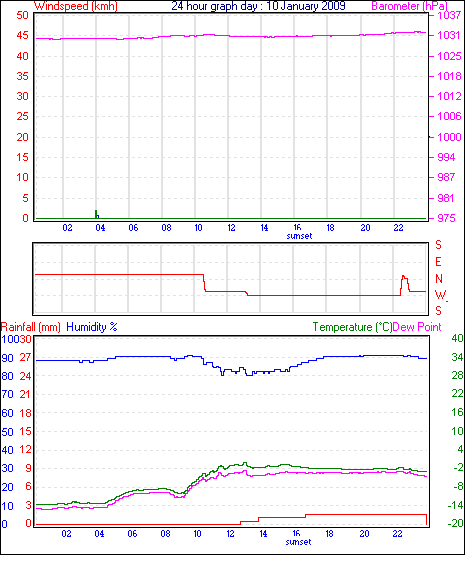Click the blue humidity line dip near hour 12
This screenshot has width=466, height=566.
pyautogui.click(x=222, y=373)
